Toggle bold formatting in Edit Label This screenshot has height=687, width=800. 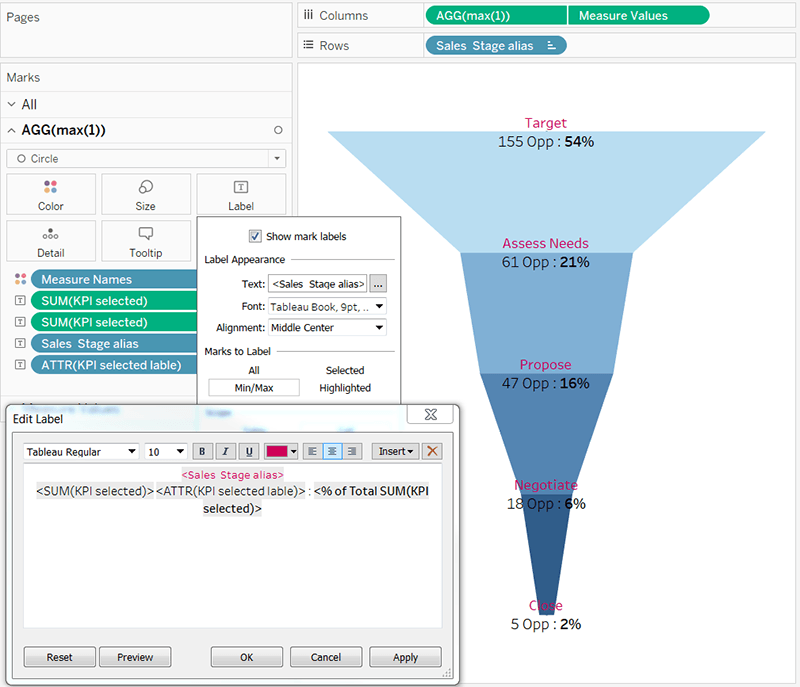pyautogui.click(x=203, y=451)
